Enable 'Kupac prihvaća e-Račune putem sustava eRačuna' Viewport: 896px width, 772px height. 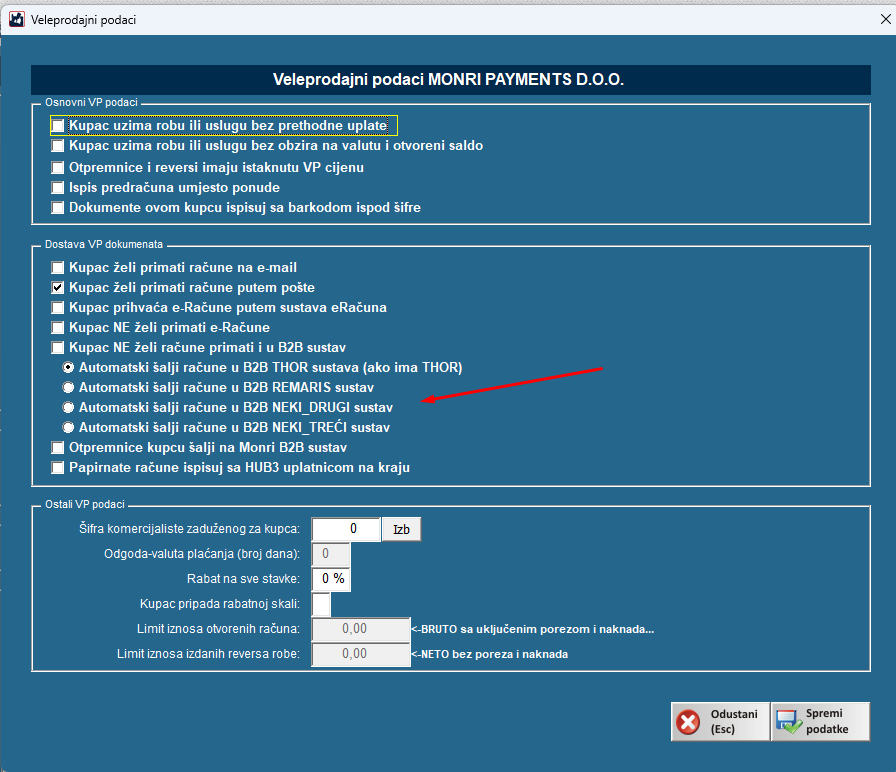pyautogui.click(x=58, y=307)
